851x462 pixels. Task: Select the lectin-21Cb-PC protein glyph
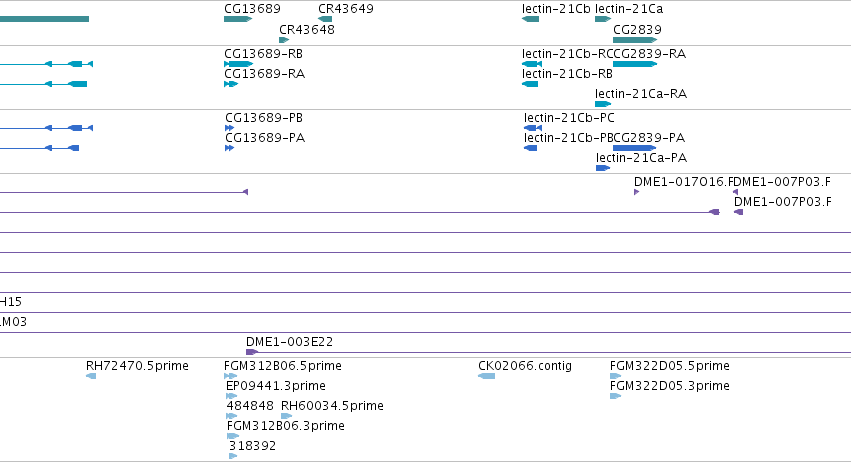533,128
